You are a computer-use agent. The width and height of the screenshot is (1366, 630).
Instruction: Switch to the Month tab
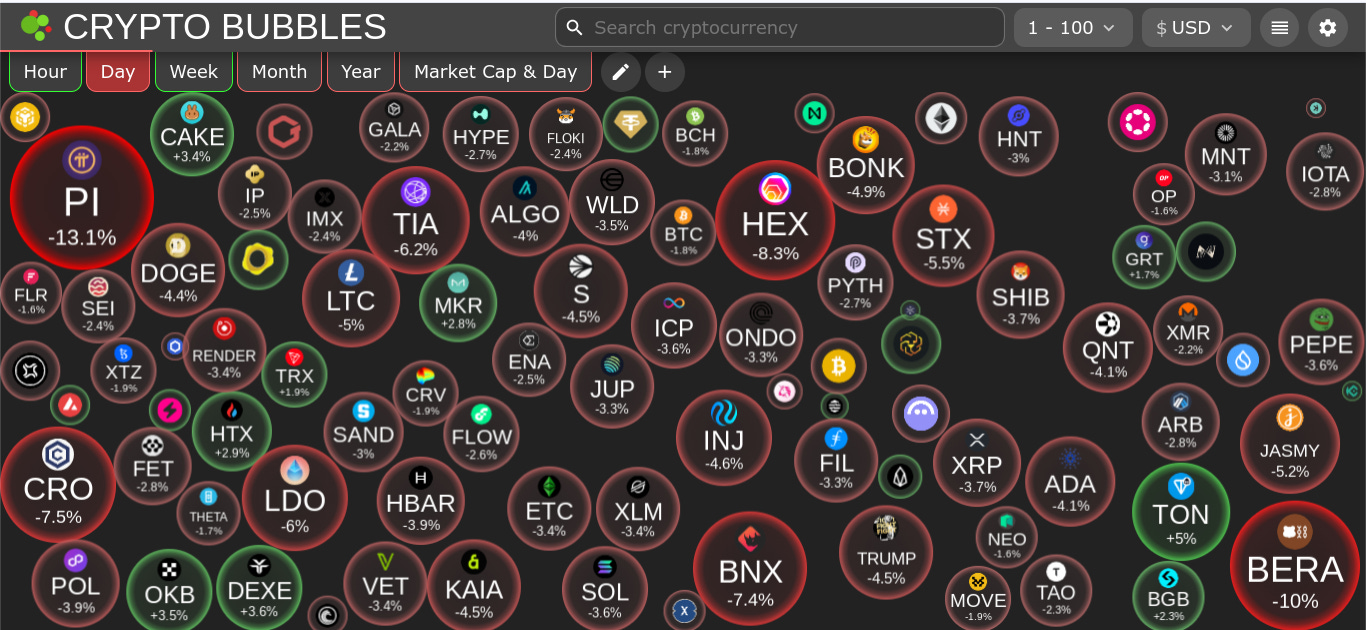coord(279,72)
